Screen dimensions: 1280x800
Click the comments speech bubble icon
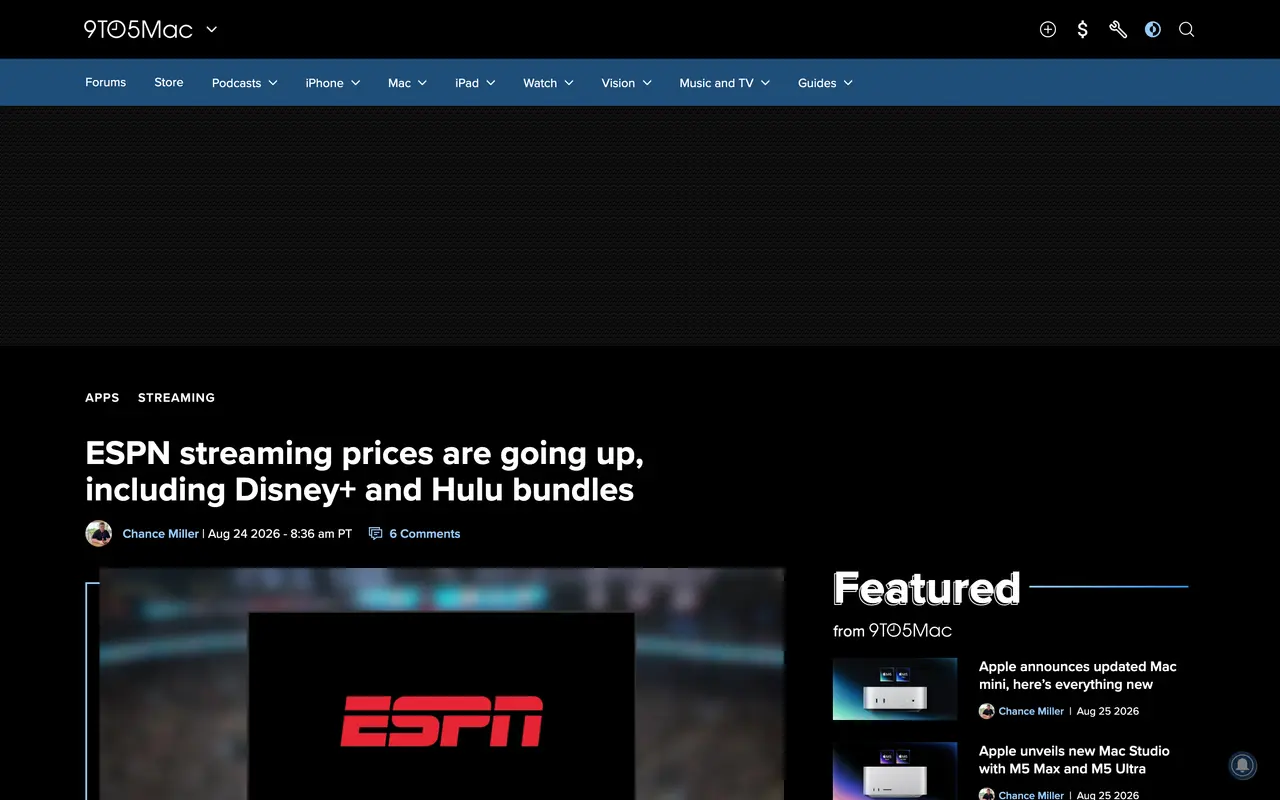376,534
